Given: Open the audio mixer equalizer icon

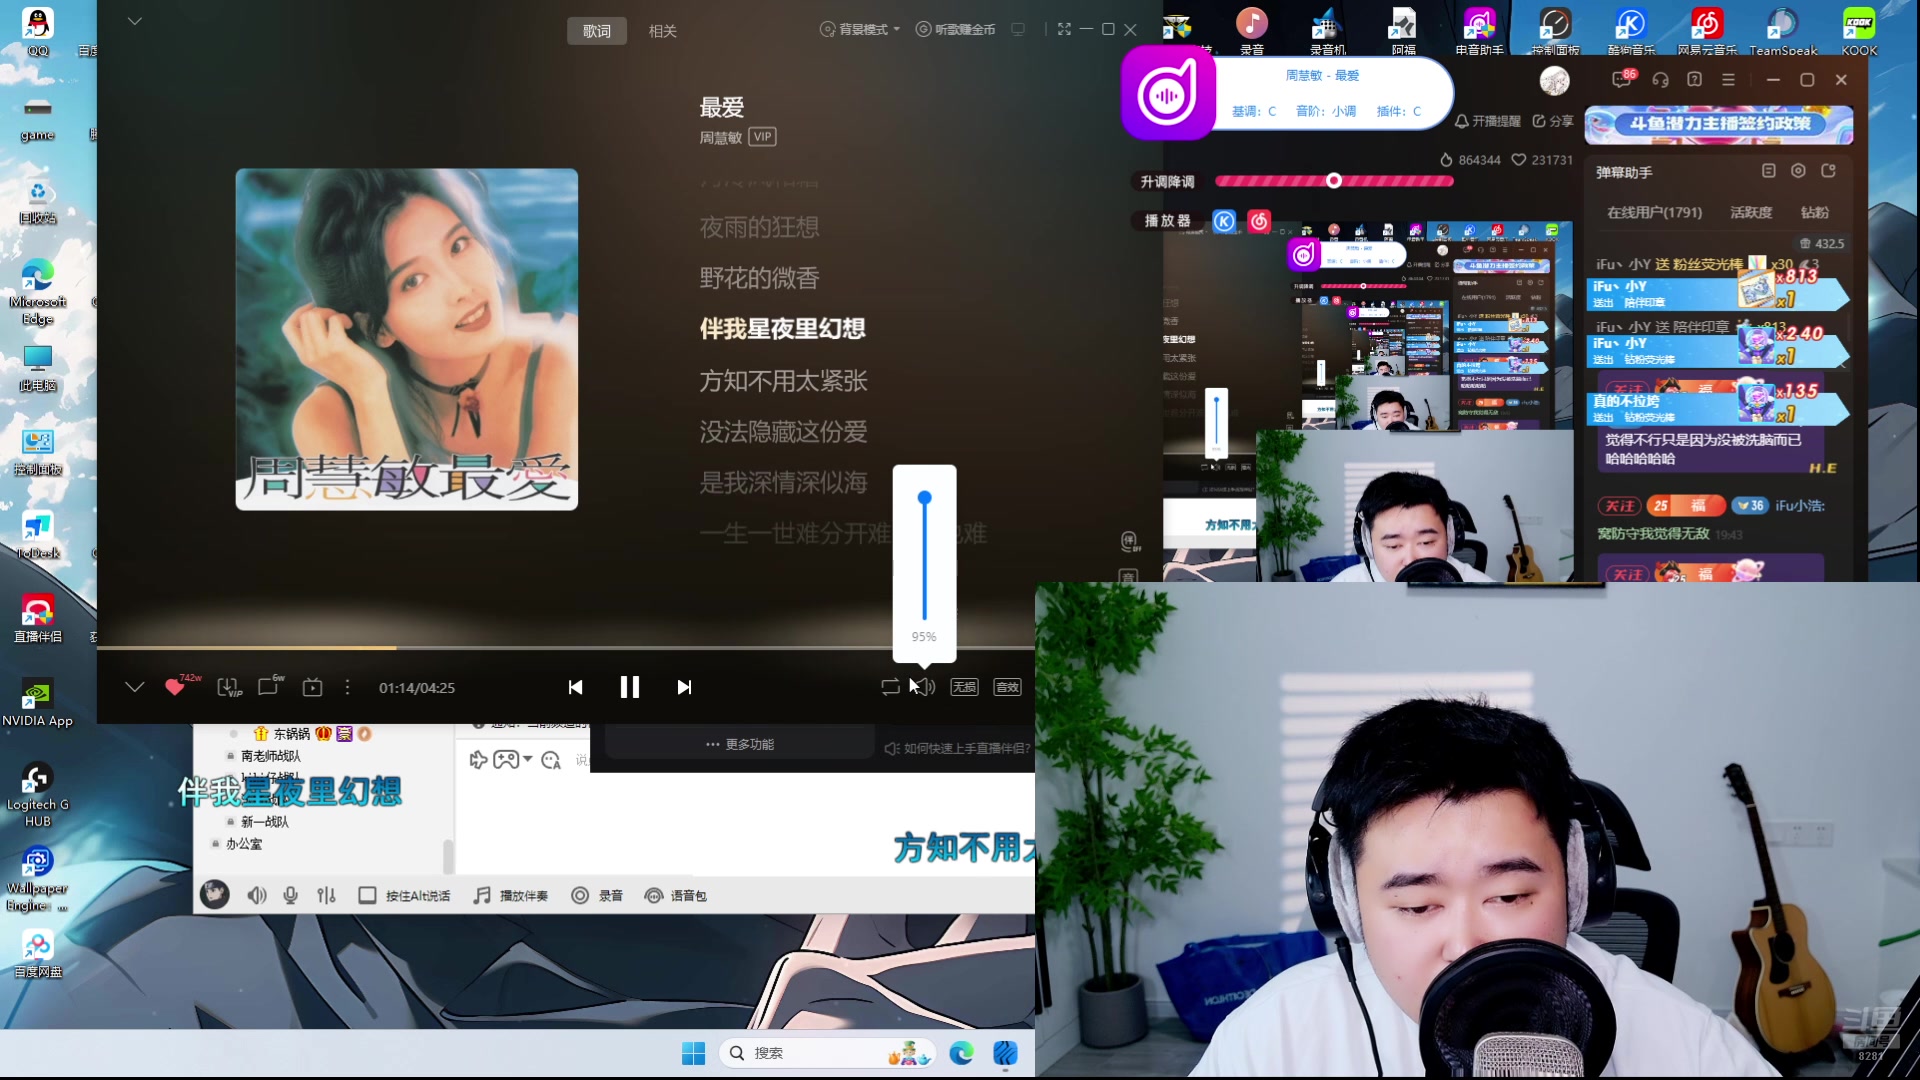Looking at the screenshot, I should point(326,895).
